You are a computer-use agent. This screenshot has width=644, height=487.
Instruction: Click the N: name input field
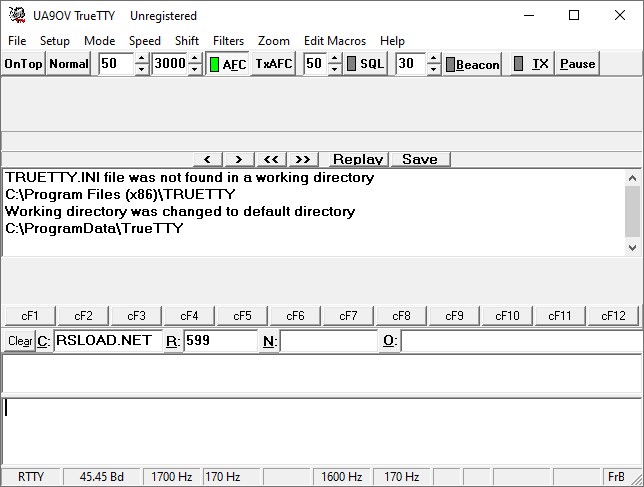point(329,341)
